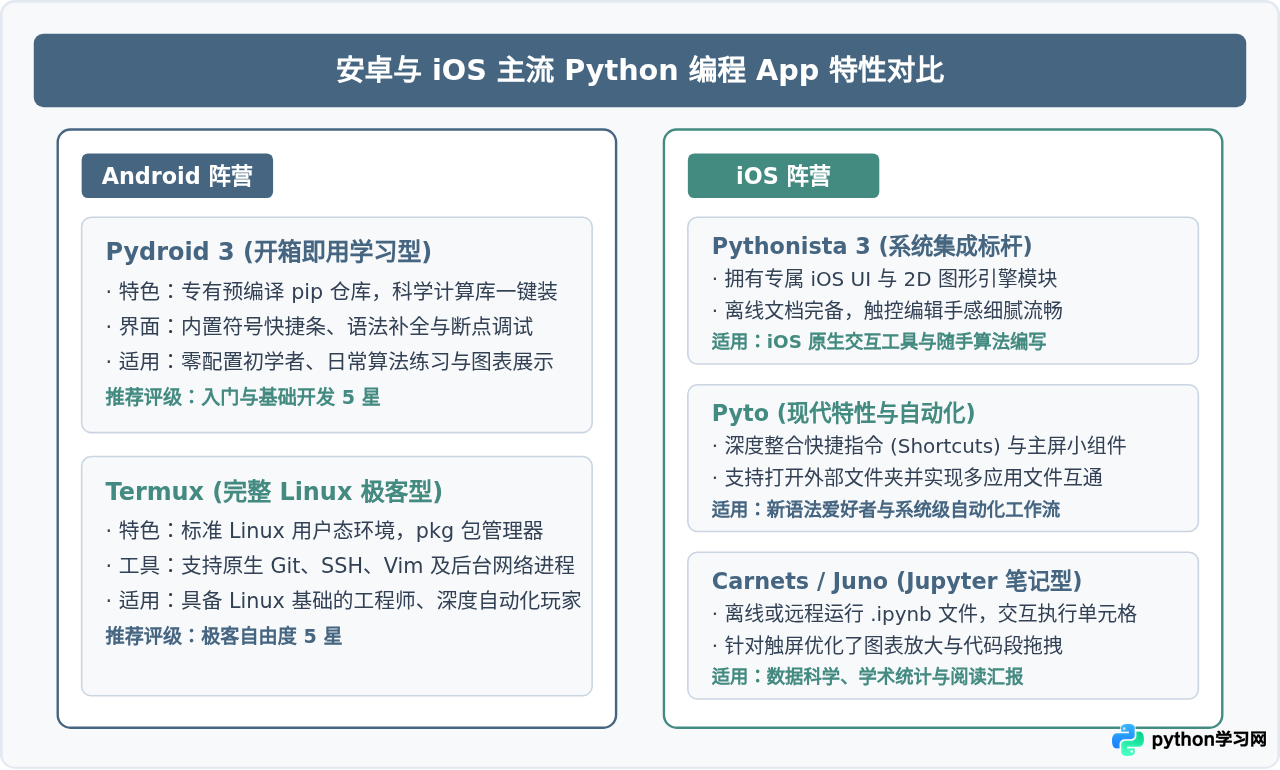The height and width of the screenshot is (770, 1280).
Task: Click "适用：数据科学、学术统计与阅读汇报"
Action: click(x=868, y=678)
